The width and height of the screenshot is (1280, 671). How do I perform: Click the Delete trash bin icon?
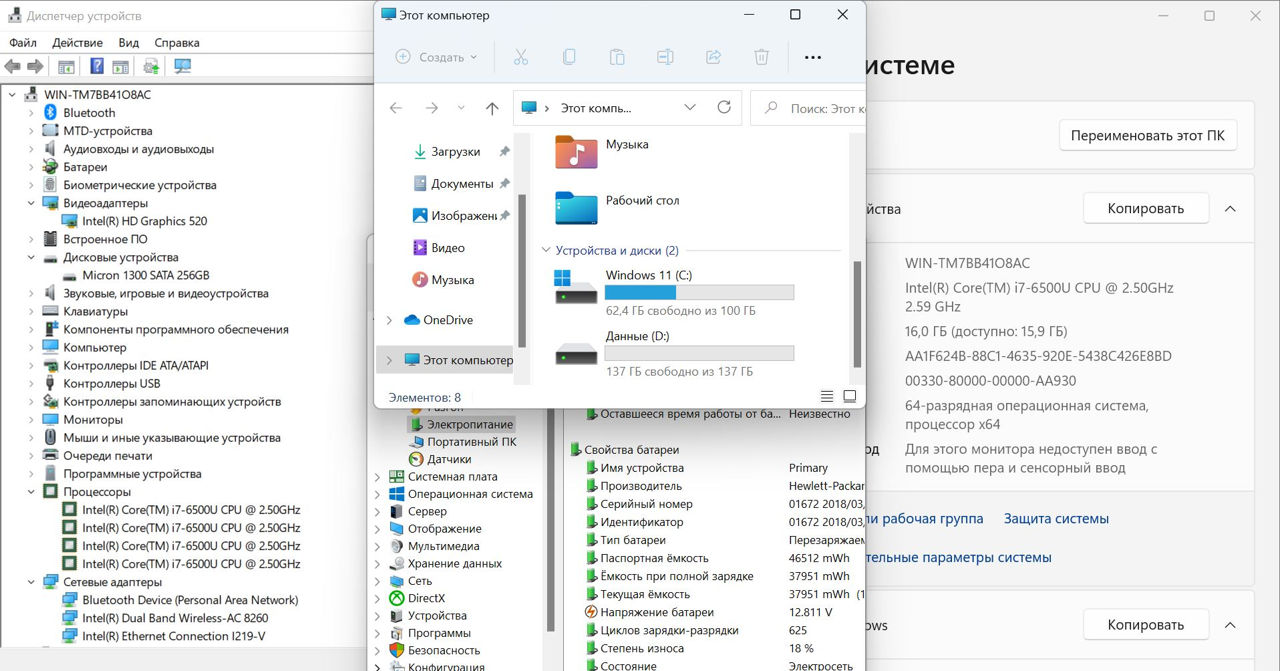click(x=761, y=57)
